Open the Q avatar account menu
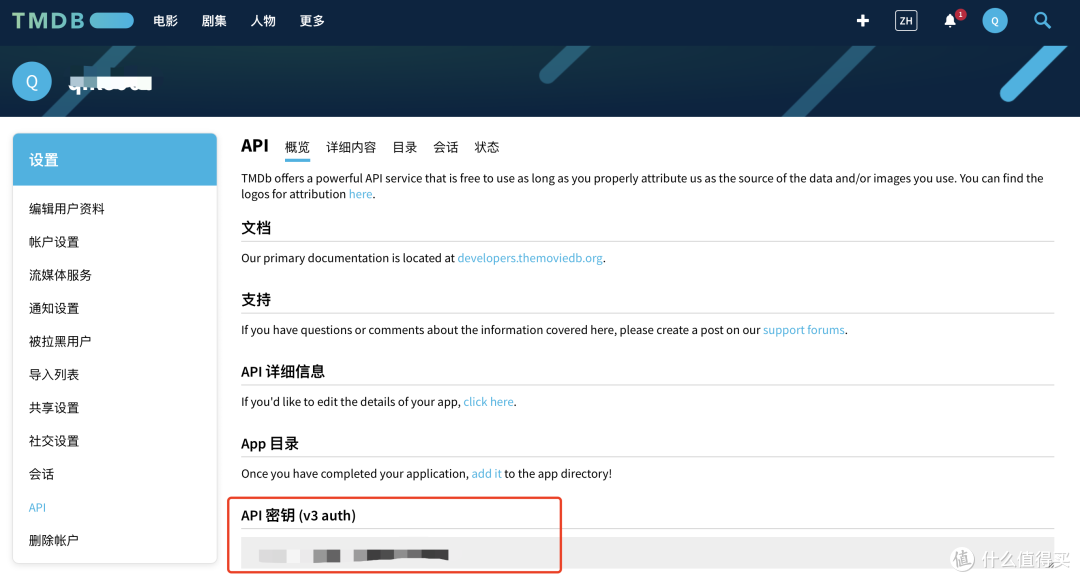This screenshot has height=582, width=1080. pos(994,20)
